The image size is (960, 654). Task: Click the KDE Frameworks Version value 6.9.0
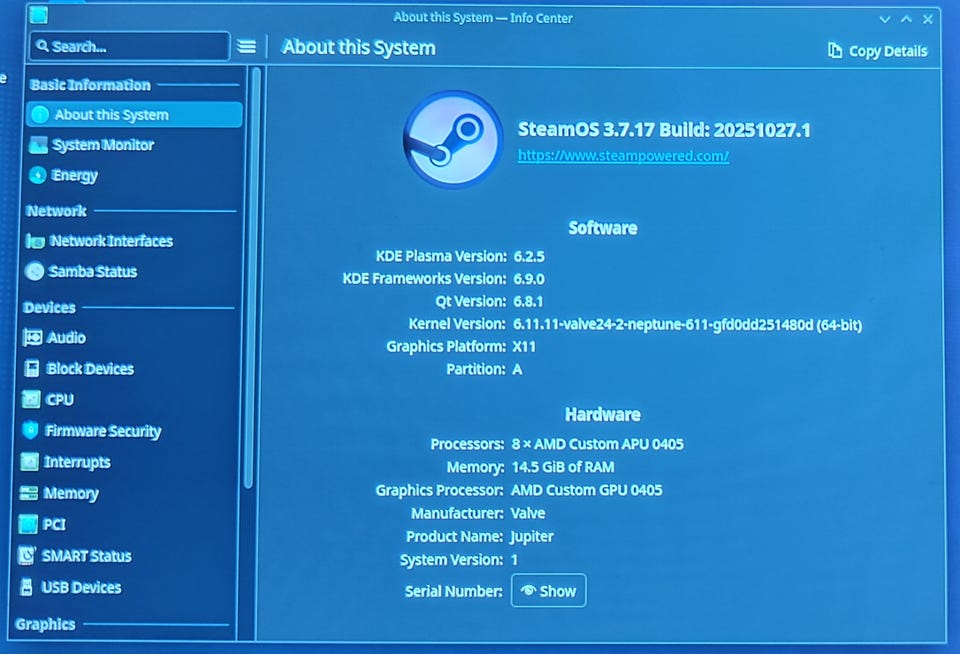point(529,279)
